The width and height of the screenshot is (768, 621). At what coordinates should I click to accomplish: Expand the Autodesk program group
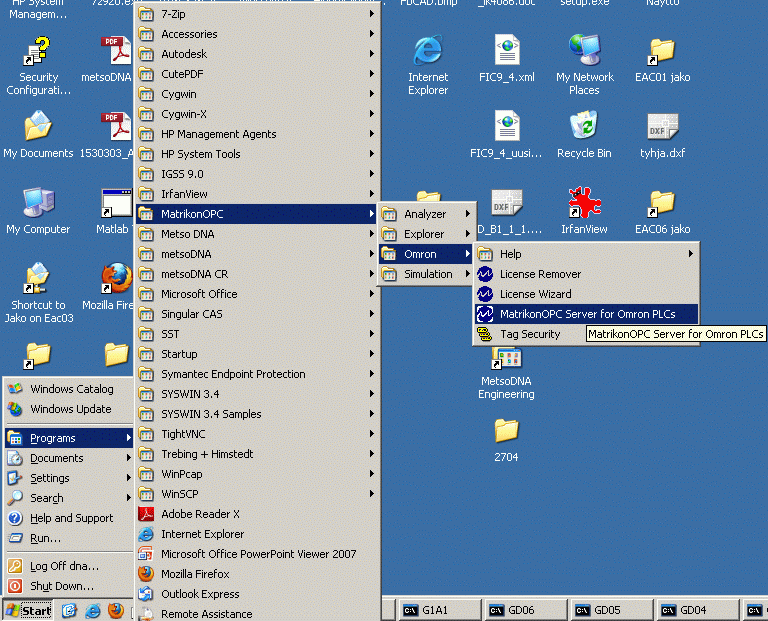coord(257,54)
